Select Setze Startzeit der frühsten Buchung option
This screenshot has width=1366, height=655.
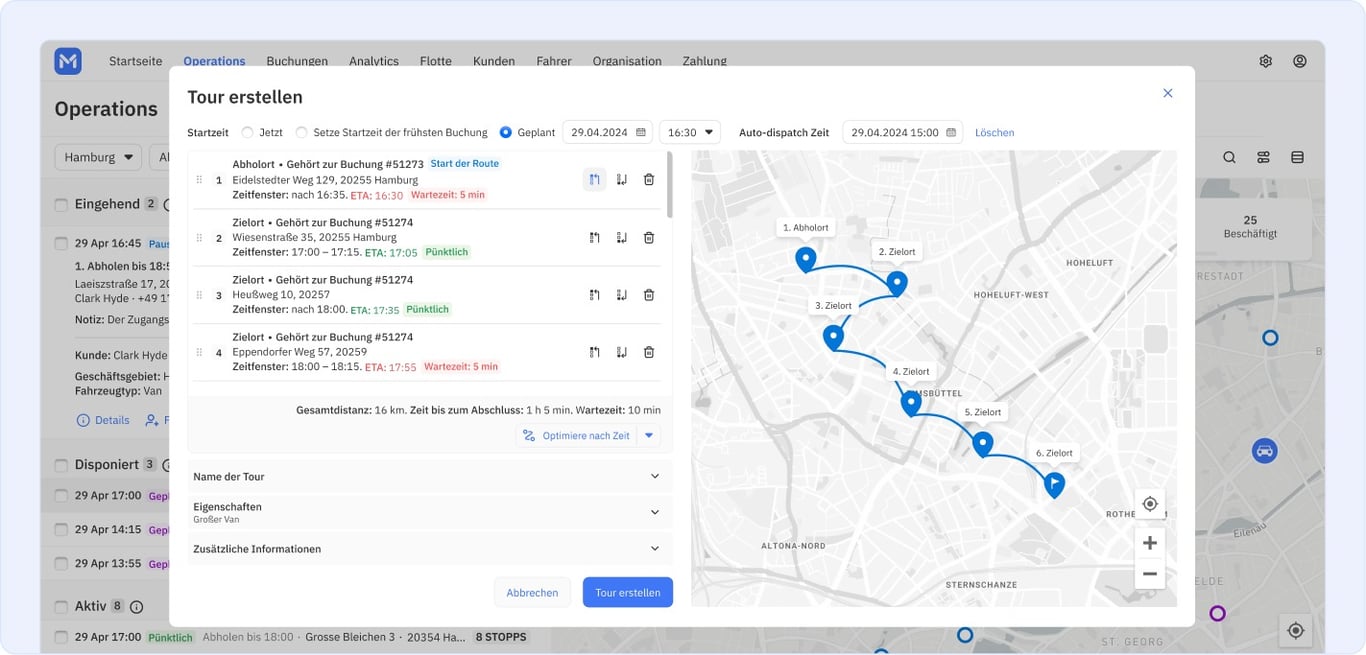(301, 132)
